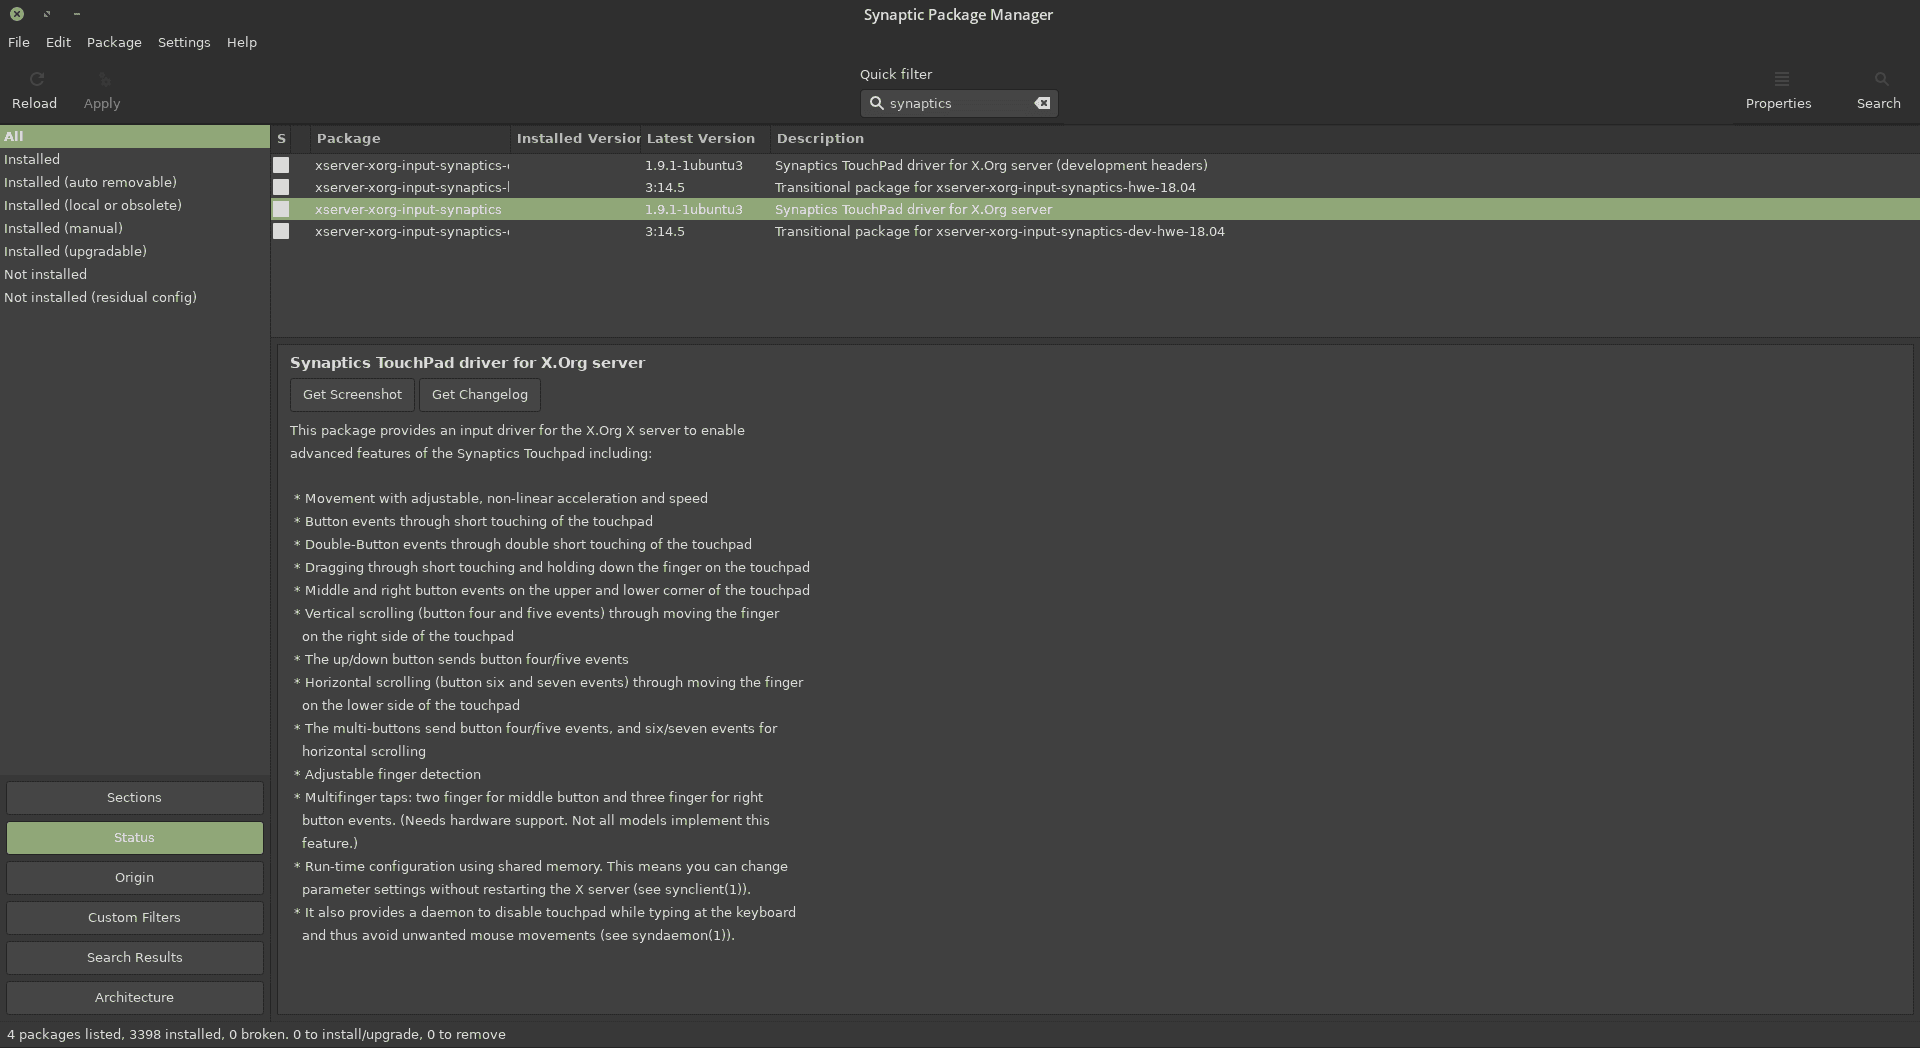1920x1048 pixels.
Task: Open the Edit menu
Action: (58, 42)
